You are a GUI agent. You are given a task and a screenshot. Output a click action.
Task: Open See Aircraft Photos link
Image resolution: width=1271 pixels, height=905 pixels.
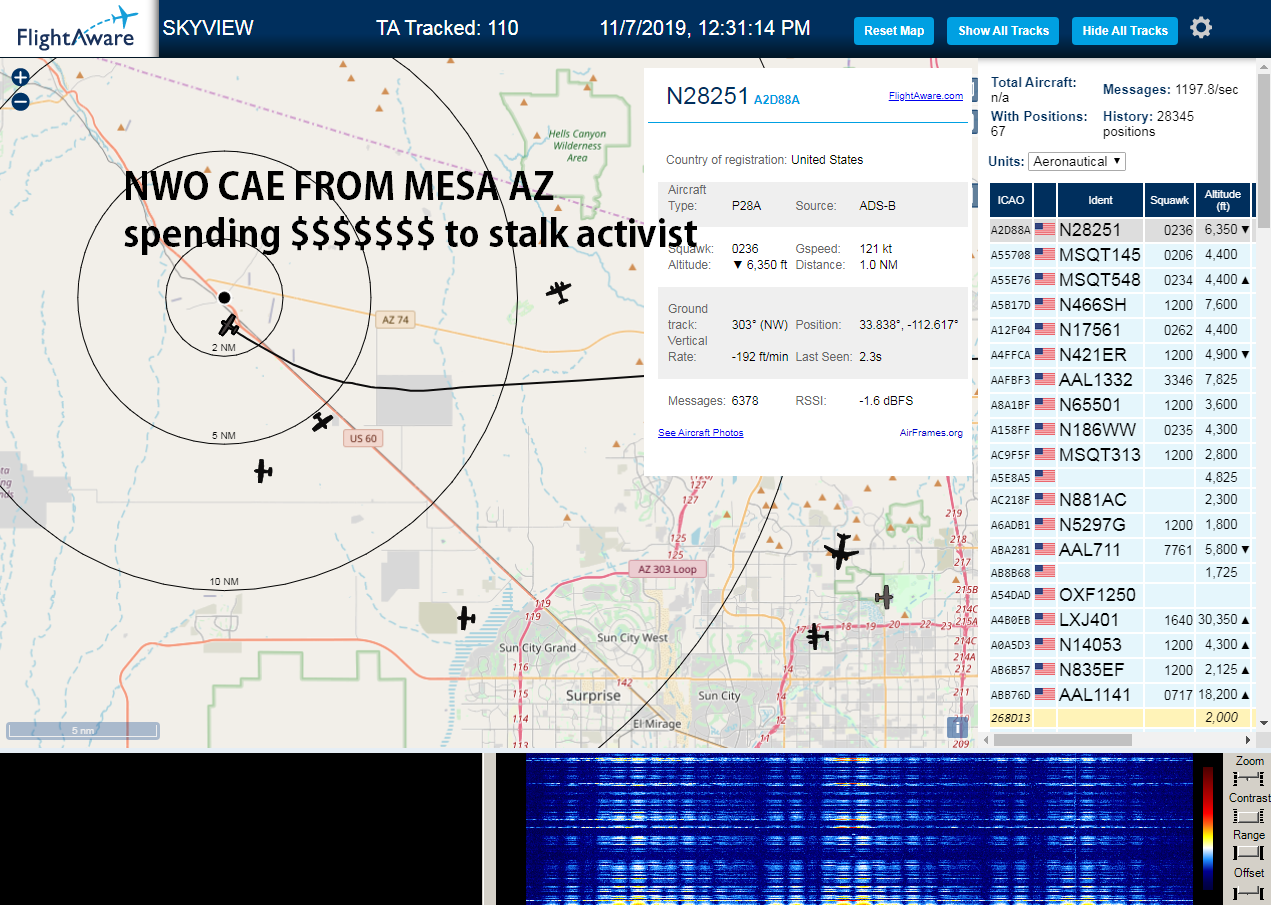[700, 433]
